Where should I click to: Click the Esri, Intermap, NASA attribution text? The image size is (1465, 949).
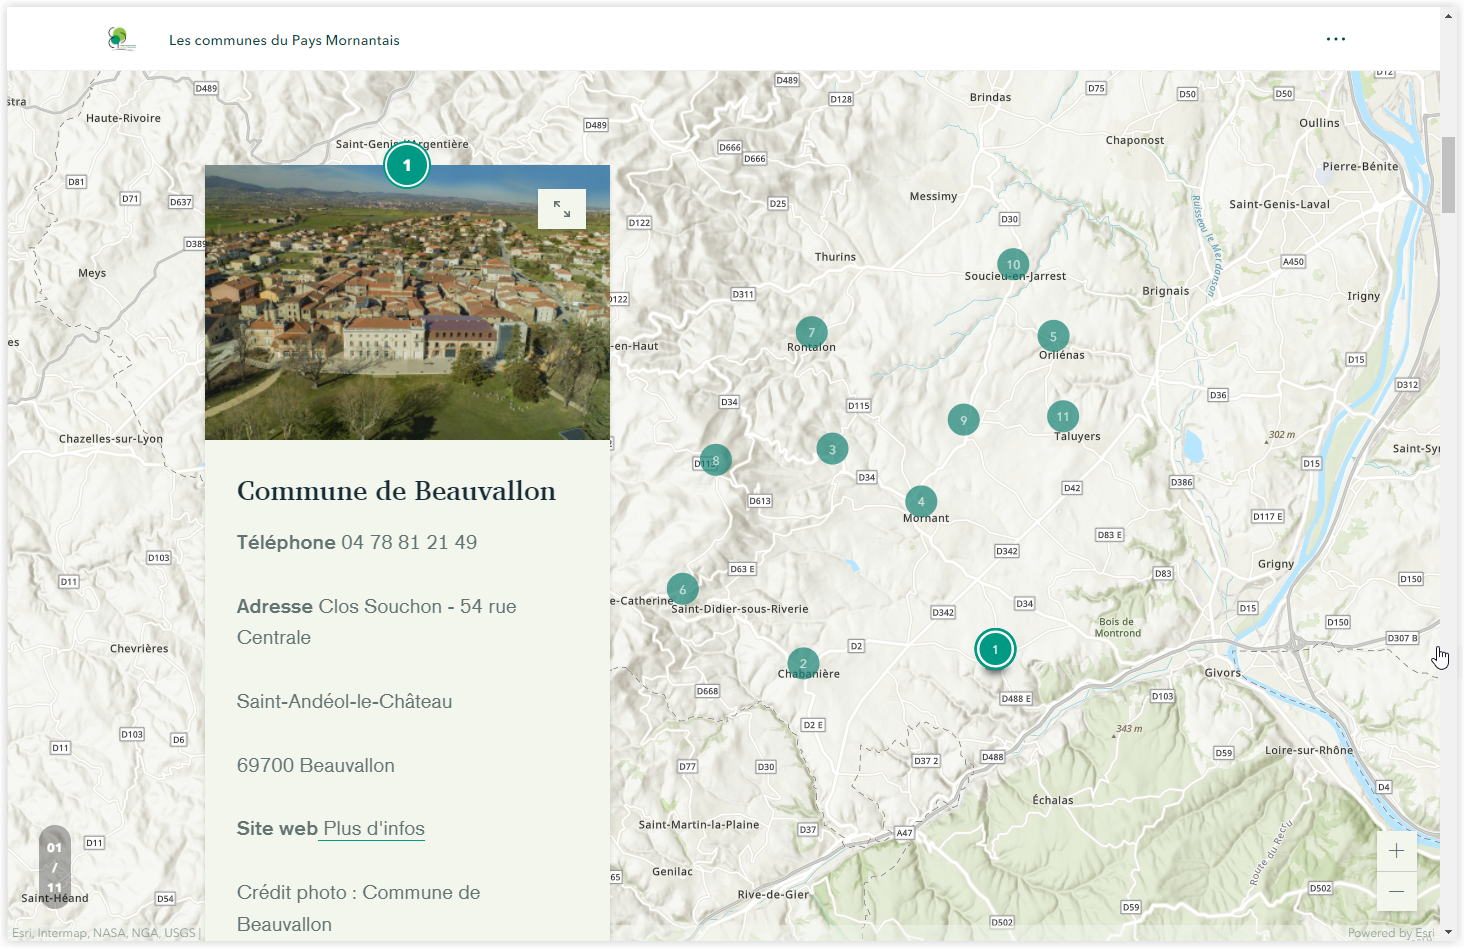pos(104,933)
